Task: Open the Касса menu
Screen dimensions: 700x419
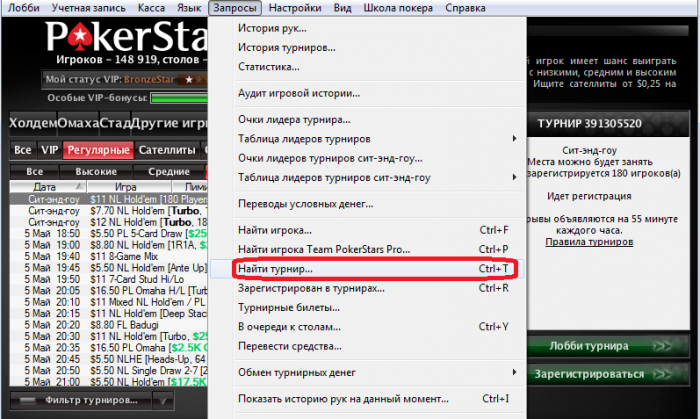Action: pos(151,8)
